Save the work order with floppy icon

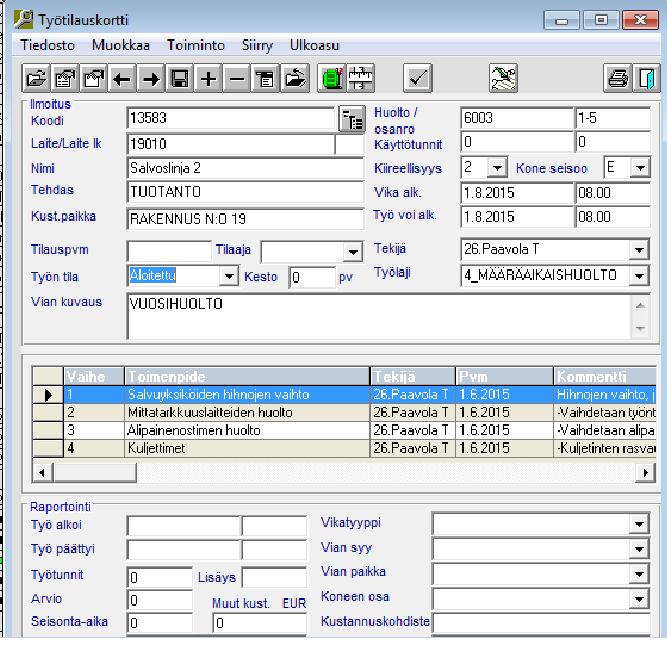click(x=180, y=78)
